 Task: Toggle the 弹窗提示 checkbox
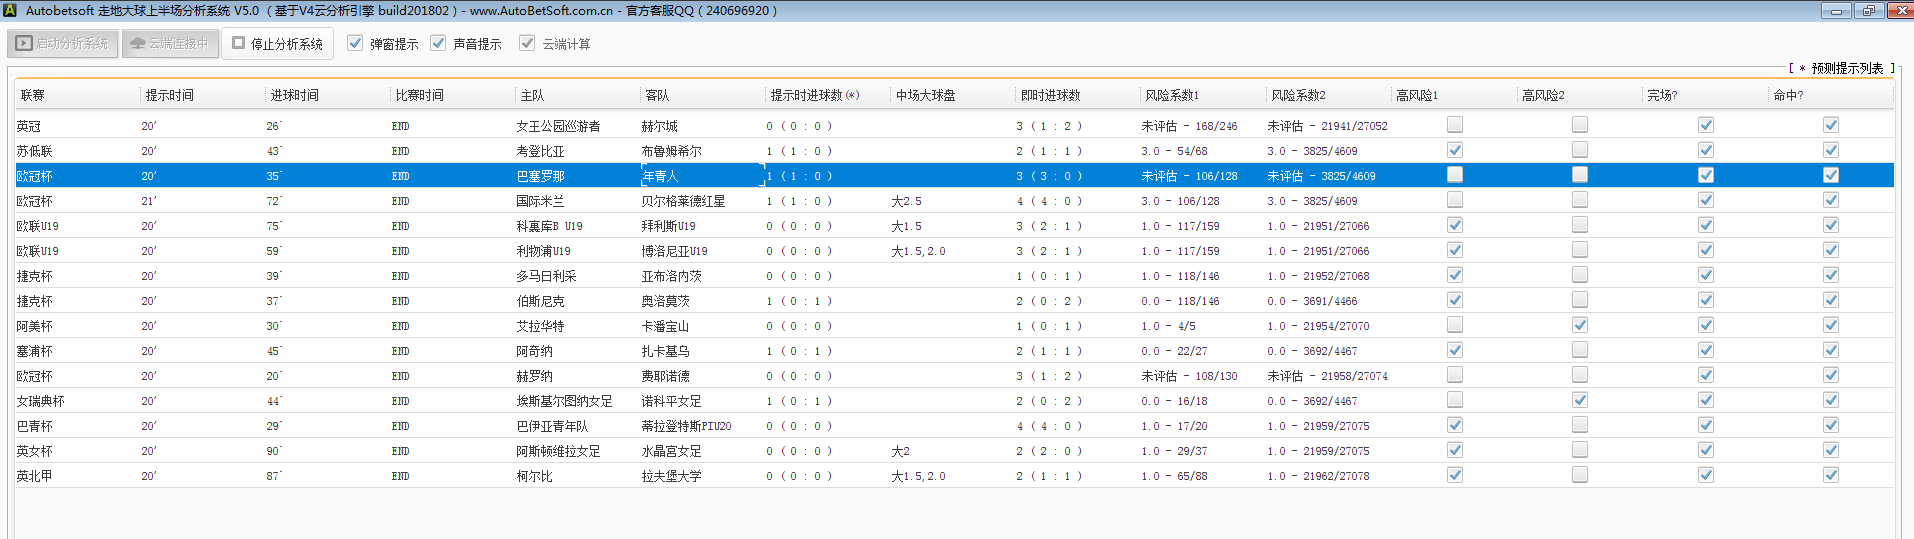pos(355,43)
